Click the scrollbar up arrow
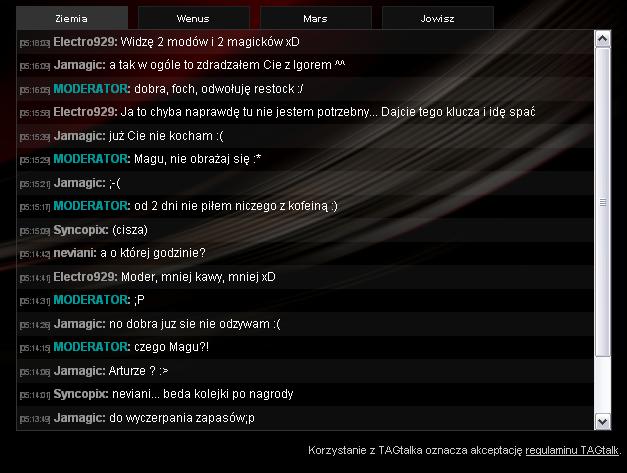This screenshot has height=473, width=627. (x=602, y=39)
